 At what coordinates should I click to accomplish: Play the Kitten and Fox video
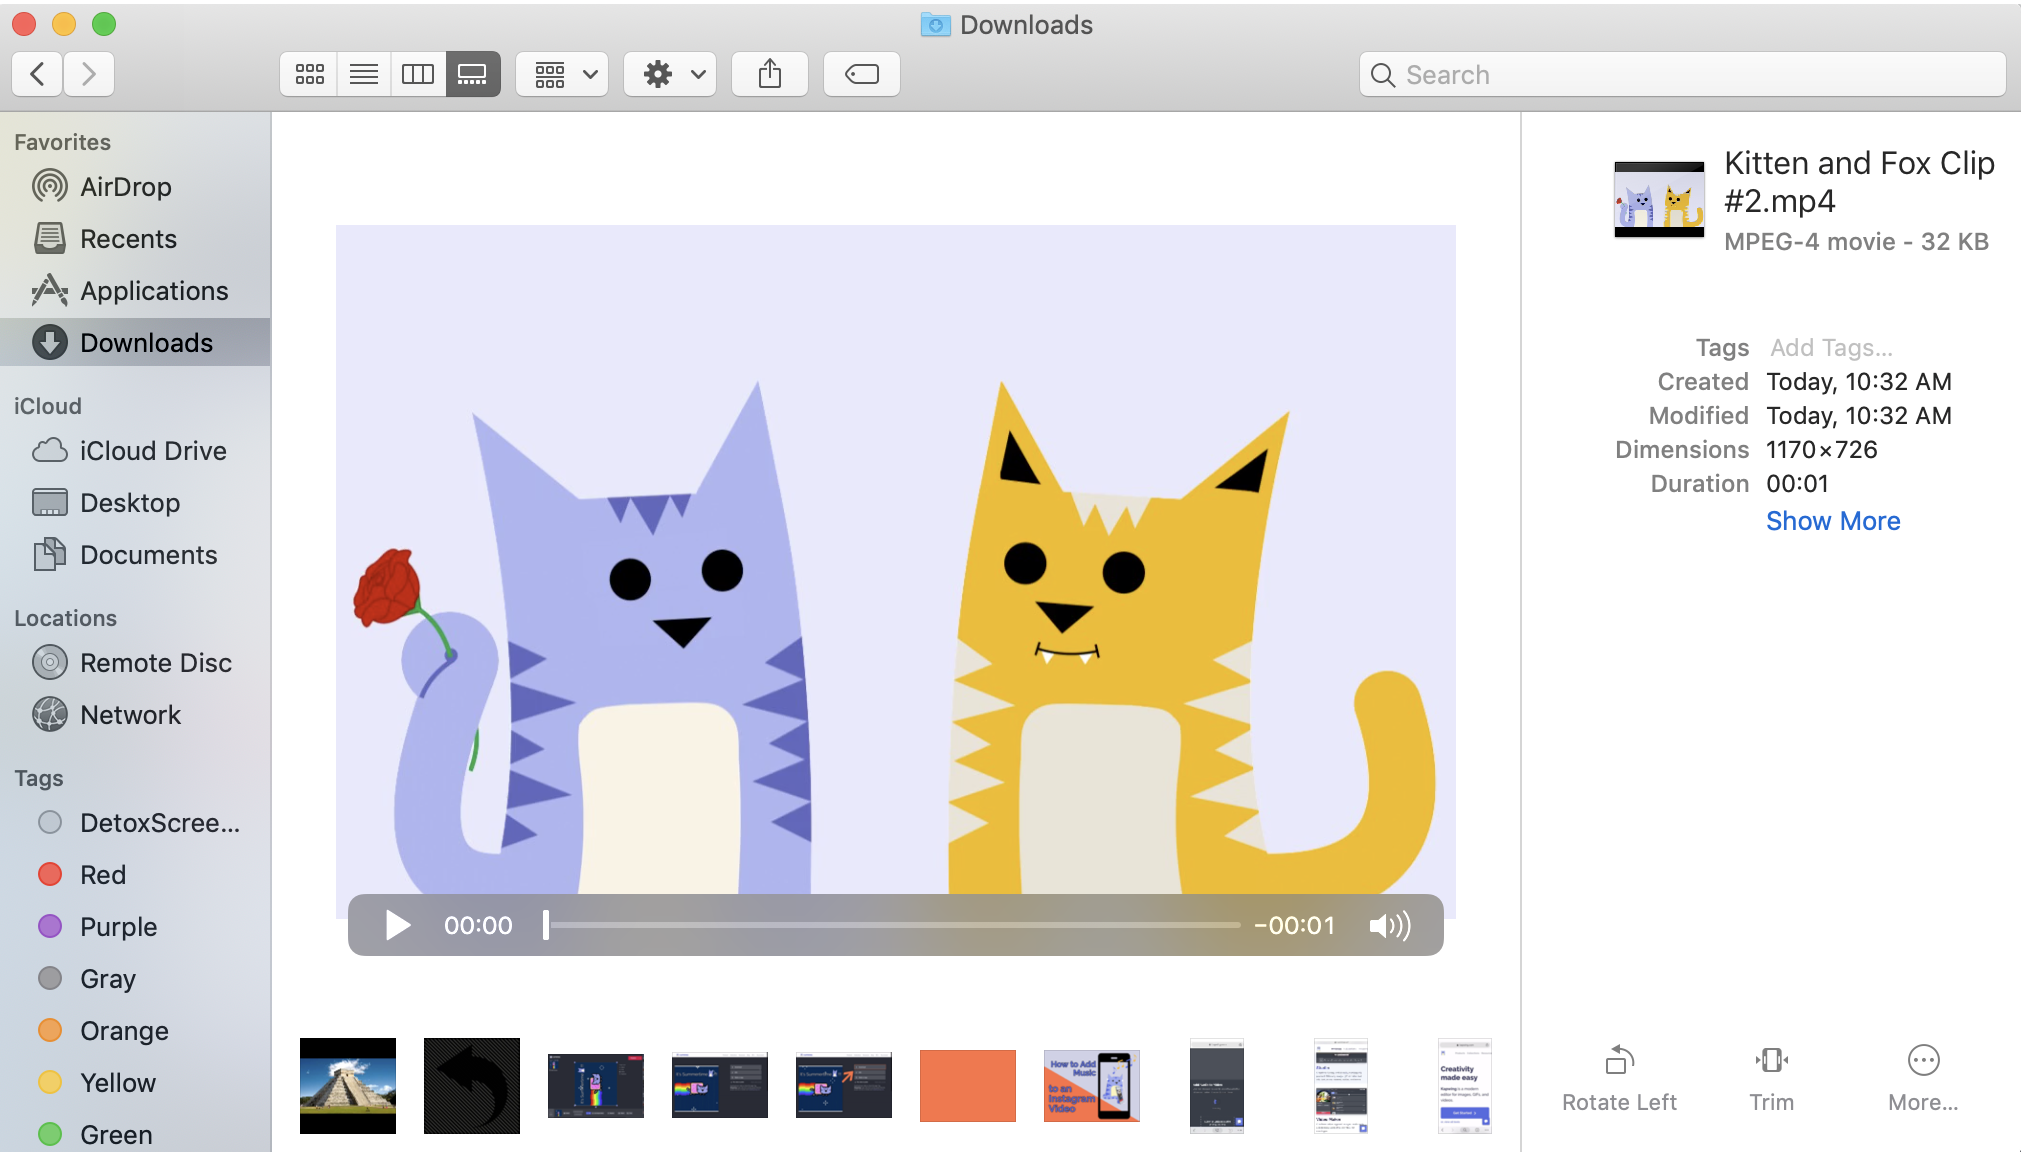[x=397, y=925]
